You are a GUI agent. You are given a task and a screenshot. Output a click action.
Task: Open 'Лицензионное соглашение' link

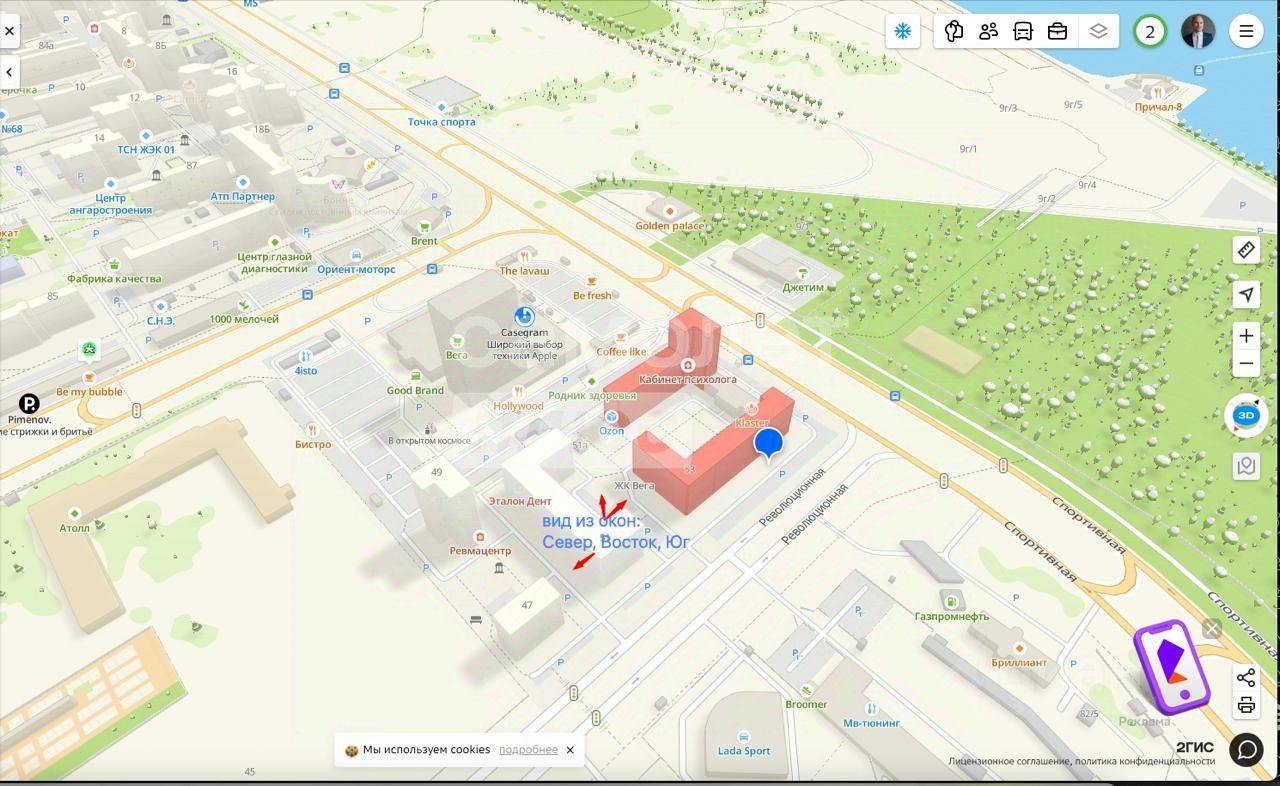coord(1009,761)
